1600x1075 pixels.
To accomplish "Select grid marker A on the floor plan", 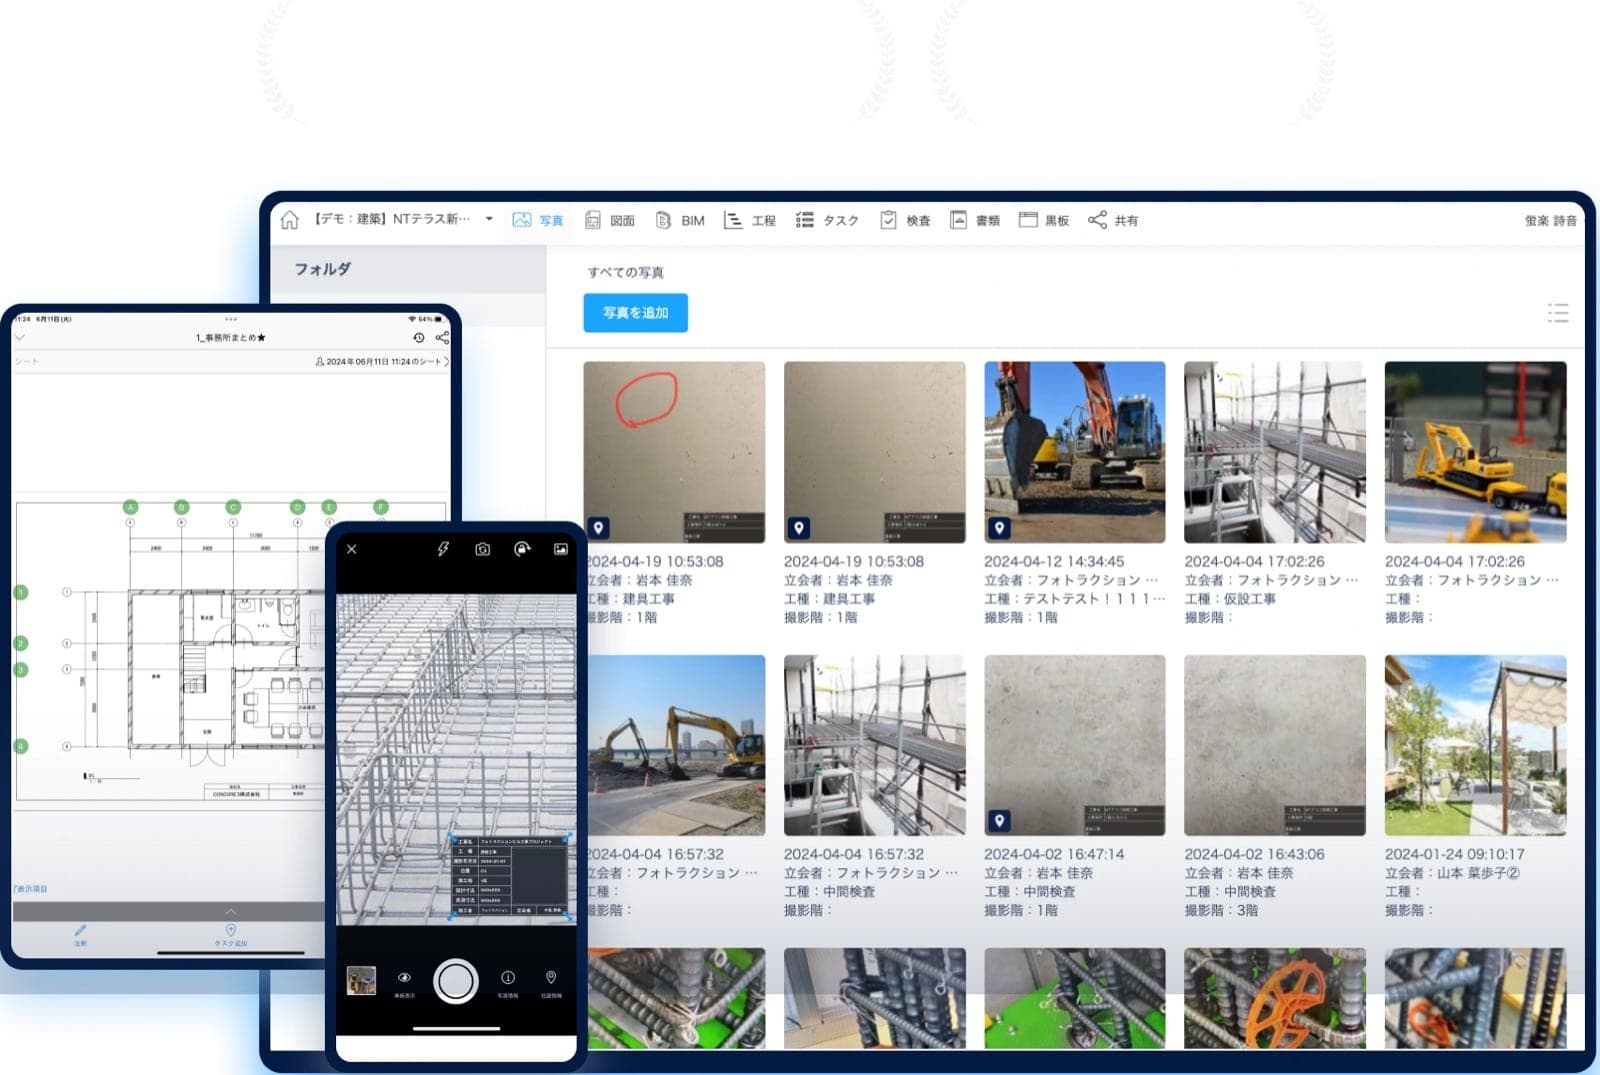I will 130,507.
